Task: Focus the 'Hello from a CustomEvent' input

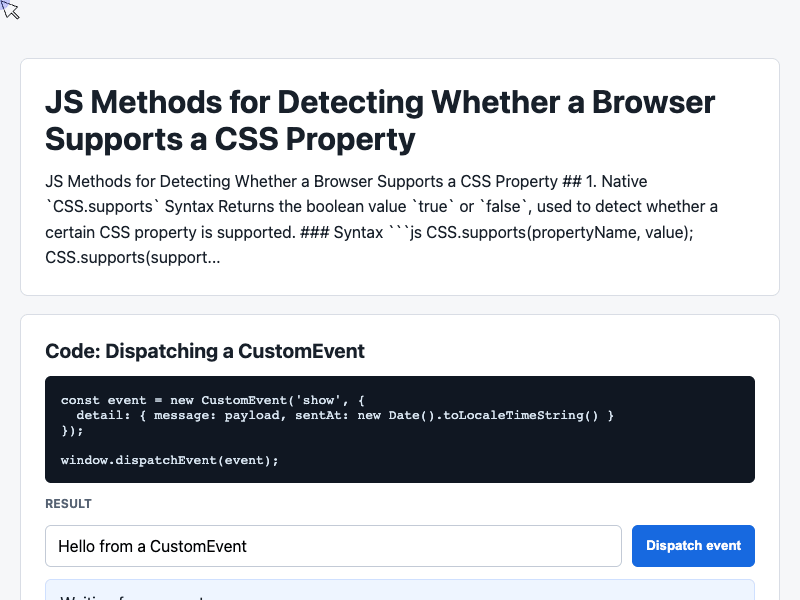Action: coord(333,545)
